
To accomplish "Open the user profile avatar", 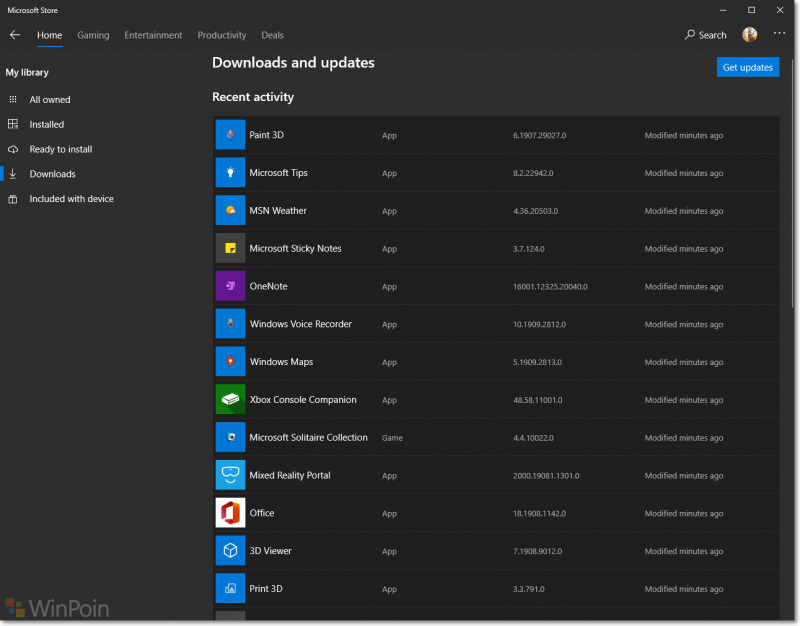I will click(x=749, y=35).
